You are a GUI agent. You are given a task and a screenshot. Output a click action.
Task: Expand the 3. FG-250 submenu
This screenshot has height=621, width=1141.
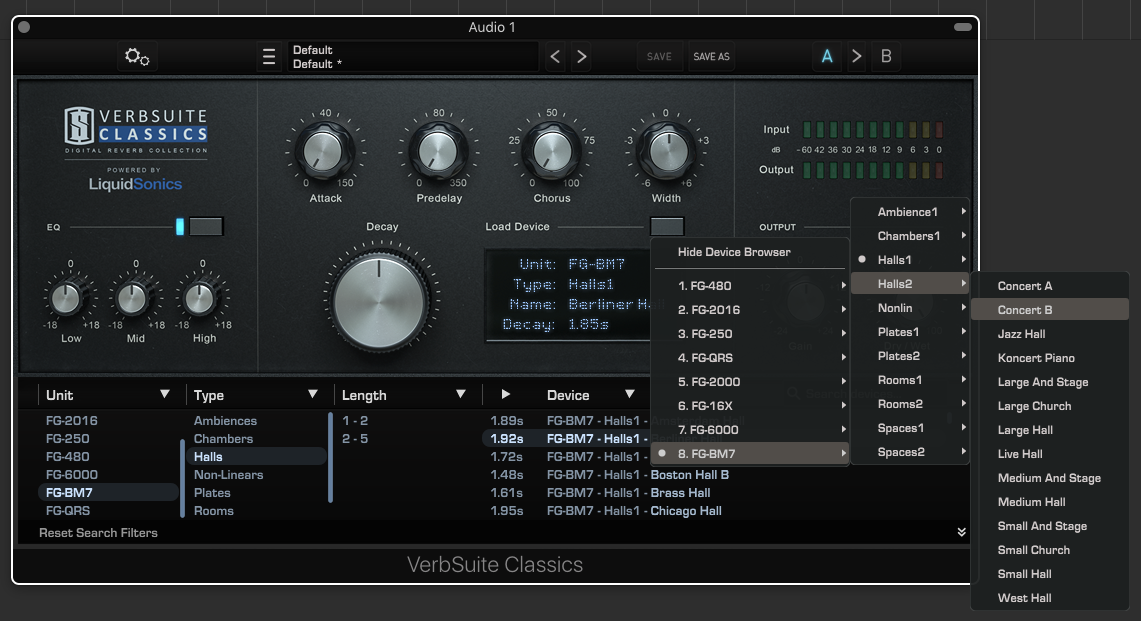click(750, 333)
